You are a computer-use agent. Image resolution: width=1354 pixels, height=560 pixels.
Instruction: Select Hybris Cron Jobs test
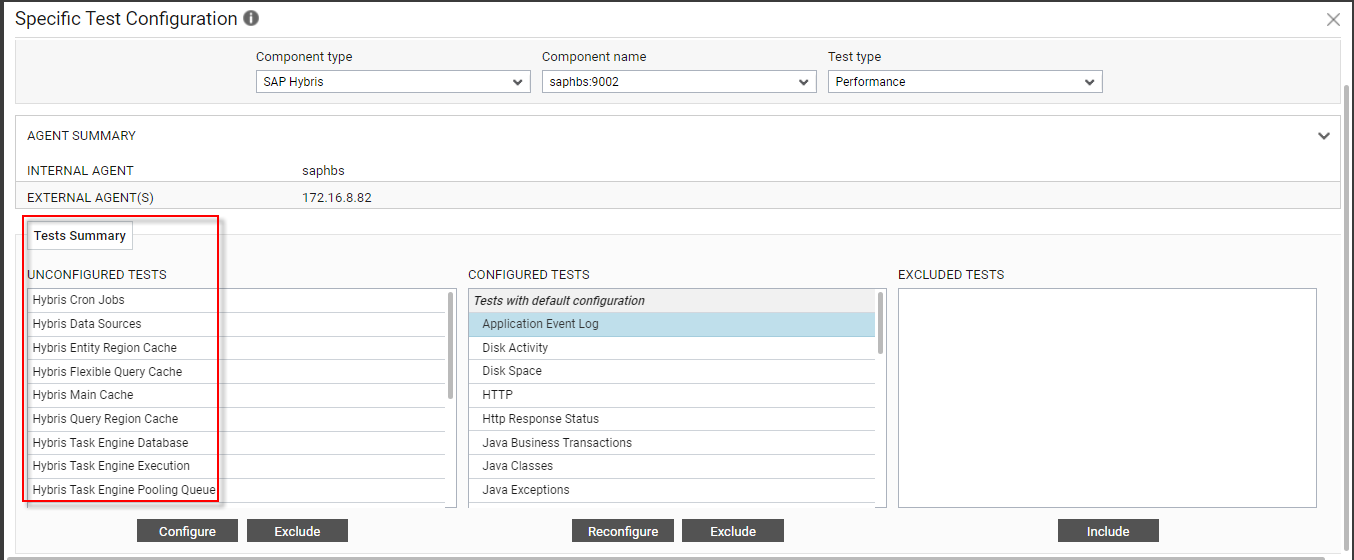tap(236, 300)
